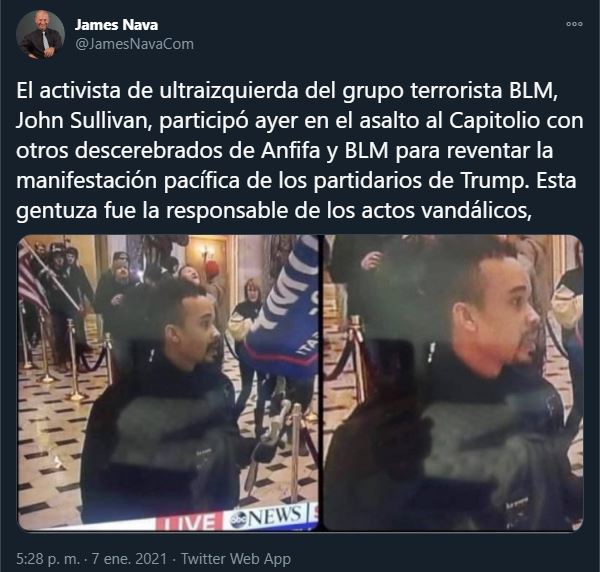Open James Nava's profile avatar
Screen dimensions: 600x572
pos(40,34)
